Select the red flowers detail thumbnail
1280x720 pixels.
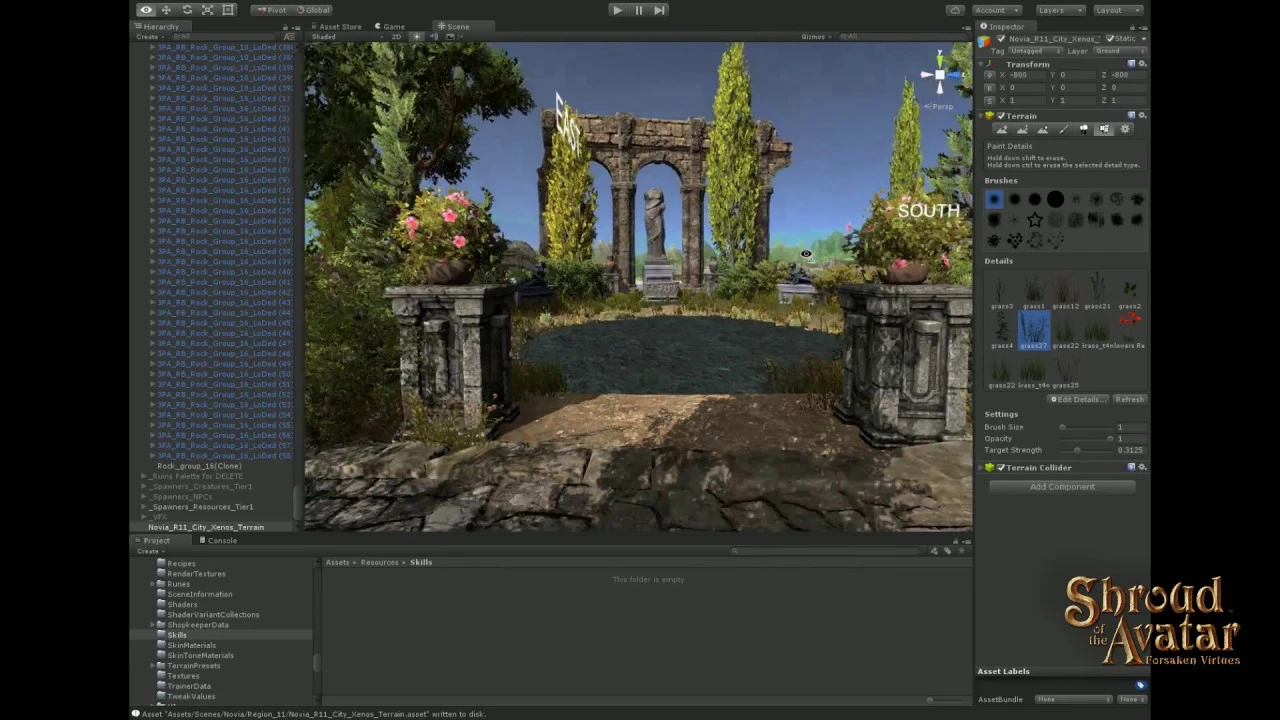1130,331
